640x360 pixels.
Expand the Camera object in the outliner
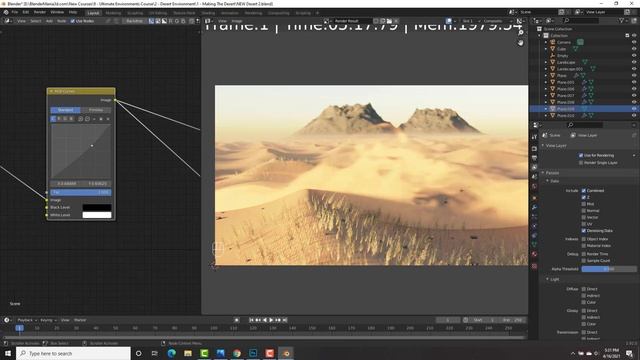pyautogui.click(x=546, y=42)
